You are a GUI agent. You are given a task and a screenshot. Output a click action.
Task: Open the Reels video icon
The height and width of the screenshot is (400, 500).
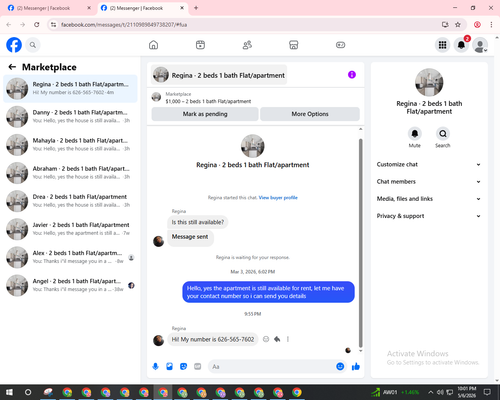tap(200, 45)
